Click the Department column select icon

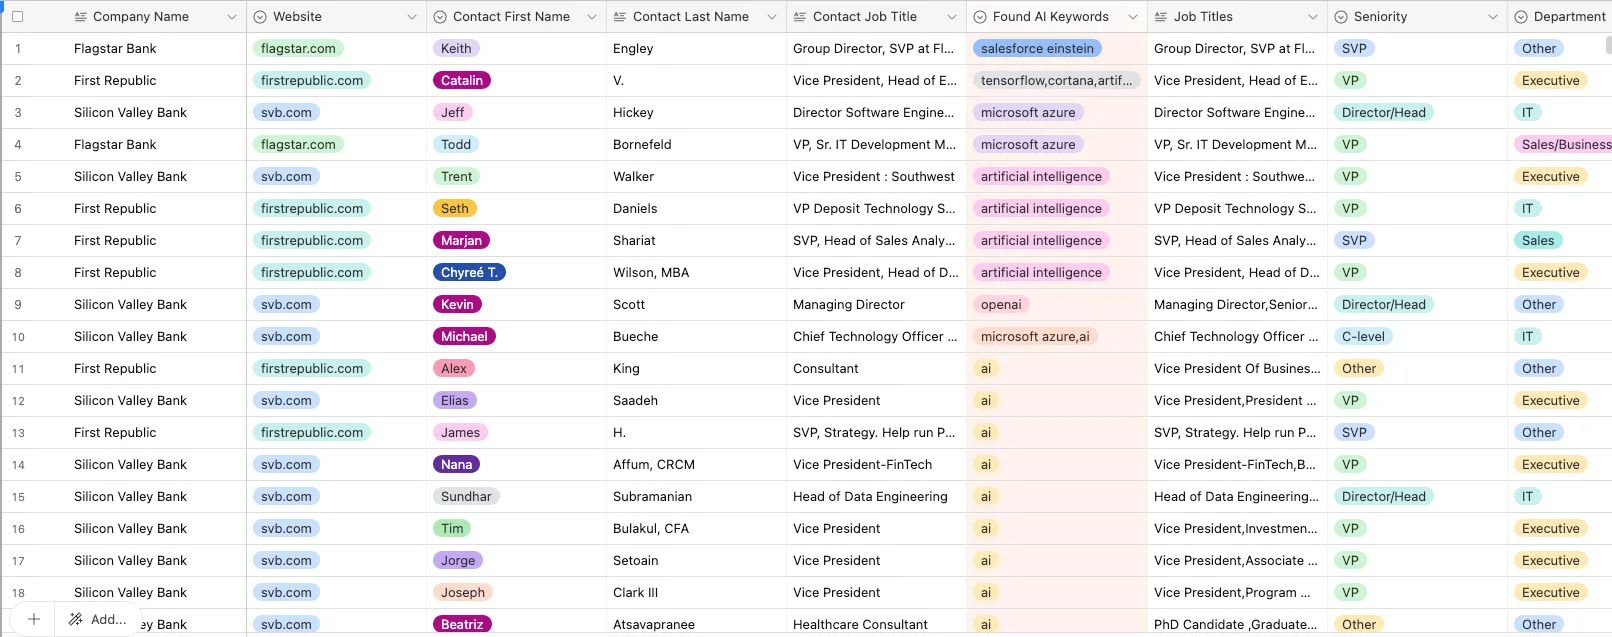point(1521,17)
